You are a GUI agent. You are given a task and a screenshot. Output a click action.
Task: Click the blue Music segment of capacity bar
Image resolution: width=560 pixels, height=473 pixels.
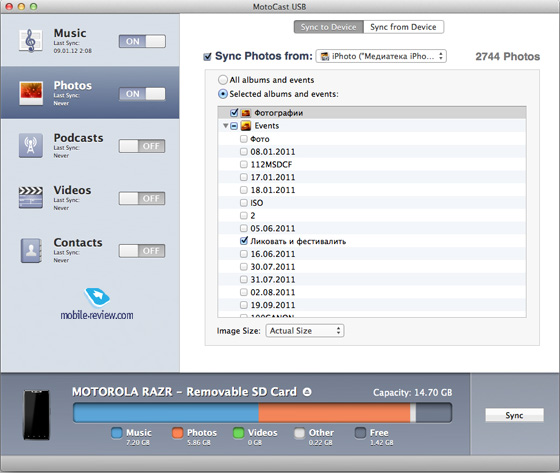pyautogui.click(x=166, y=413)
